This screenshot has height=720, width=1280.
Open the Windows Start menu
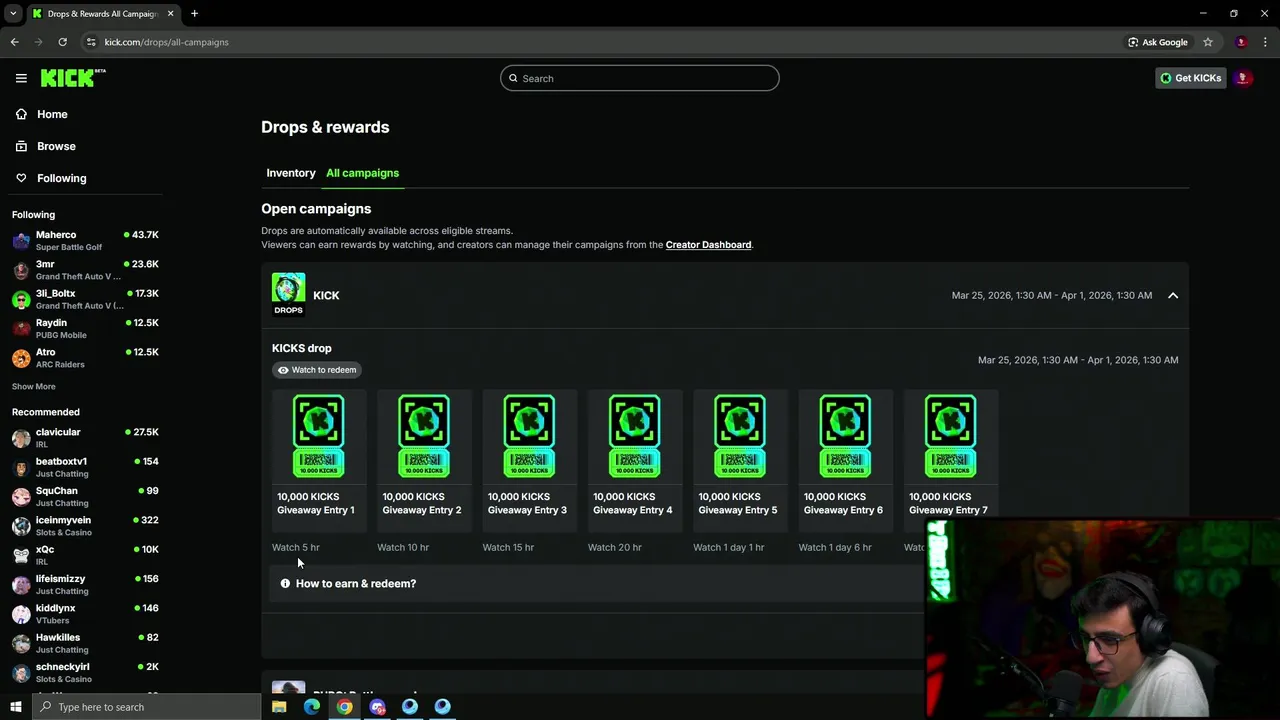tap(15, 707)
